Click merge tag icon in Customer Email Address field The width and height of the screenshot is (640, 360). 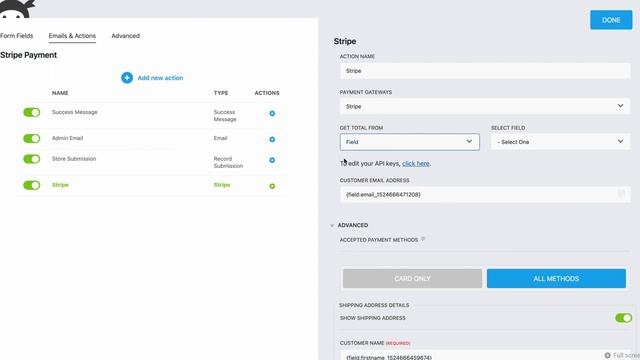click(x=621, y=194)
